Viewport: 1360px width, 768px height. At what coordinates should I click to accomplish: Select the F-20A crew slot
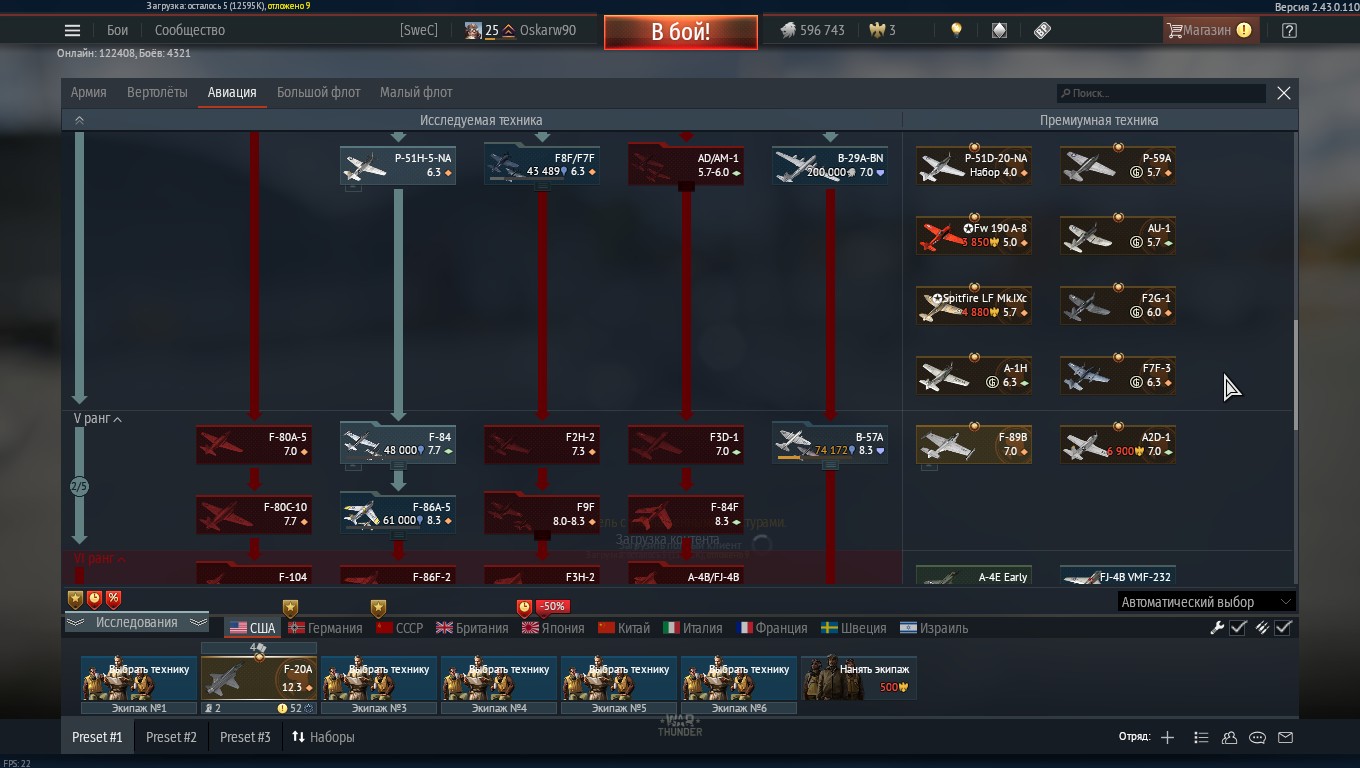coord(259,677)
